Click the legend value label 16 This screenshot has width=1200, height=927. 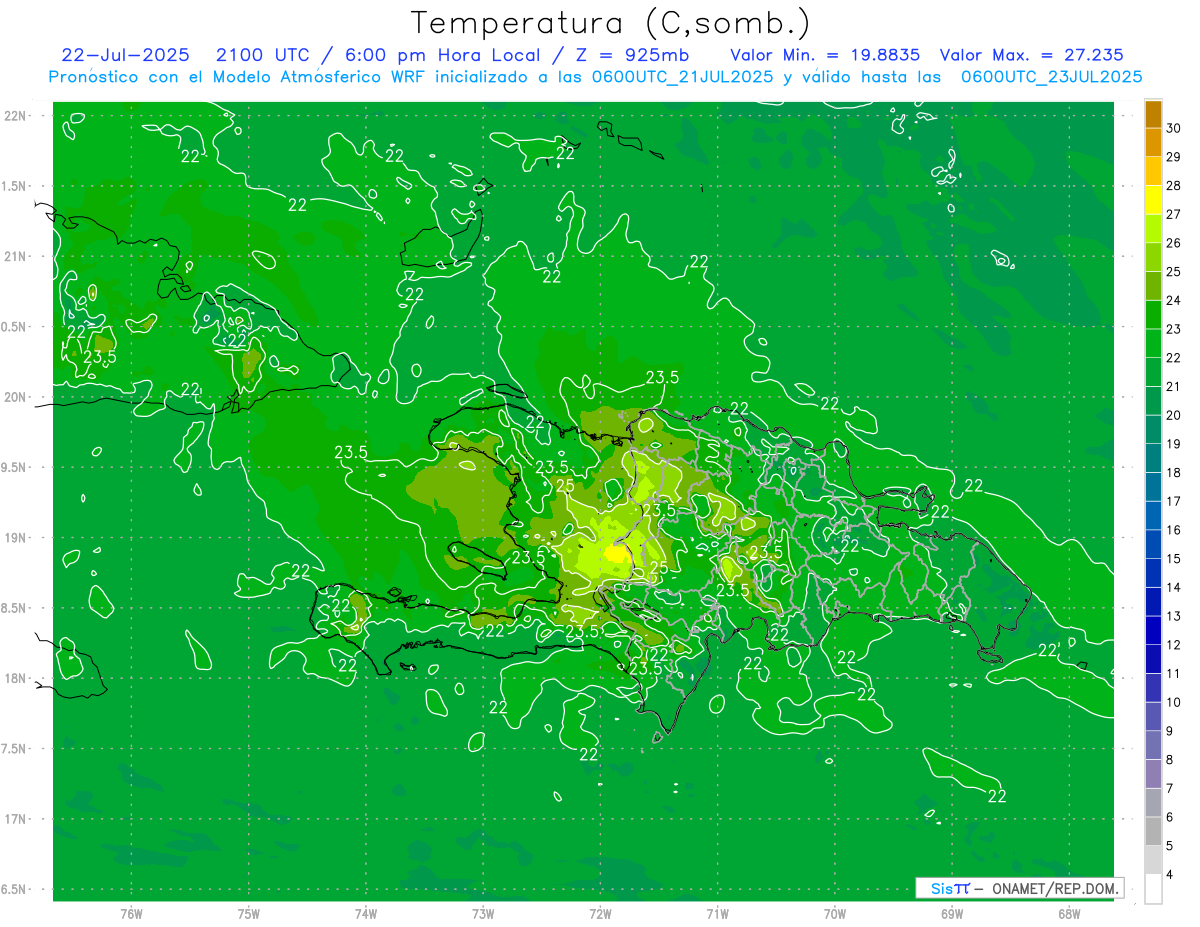1173,530
